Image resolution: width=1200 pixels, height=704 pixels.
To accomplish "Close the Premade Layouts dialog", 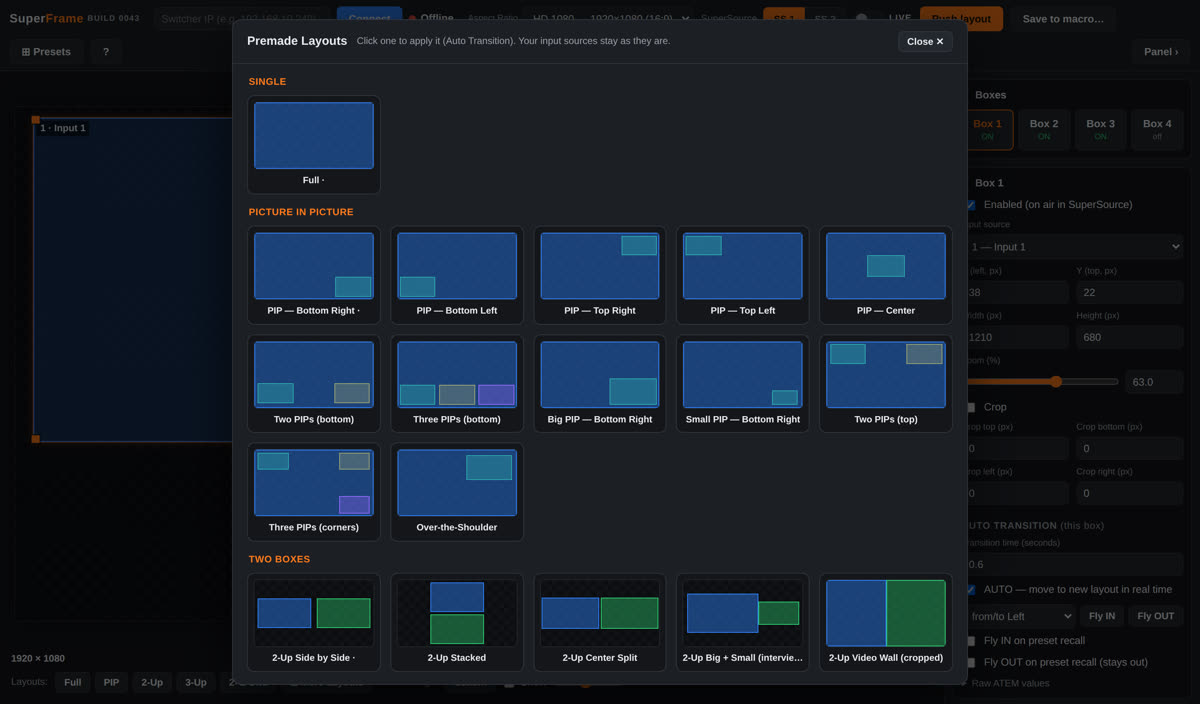I will [x=925, y=41].
